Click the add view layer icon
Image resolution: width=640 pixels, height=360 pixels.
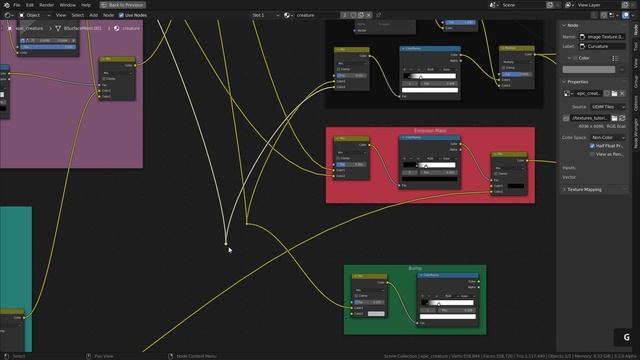(x=625, y=5)
